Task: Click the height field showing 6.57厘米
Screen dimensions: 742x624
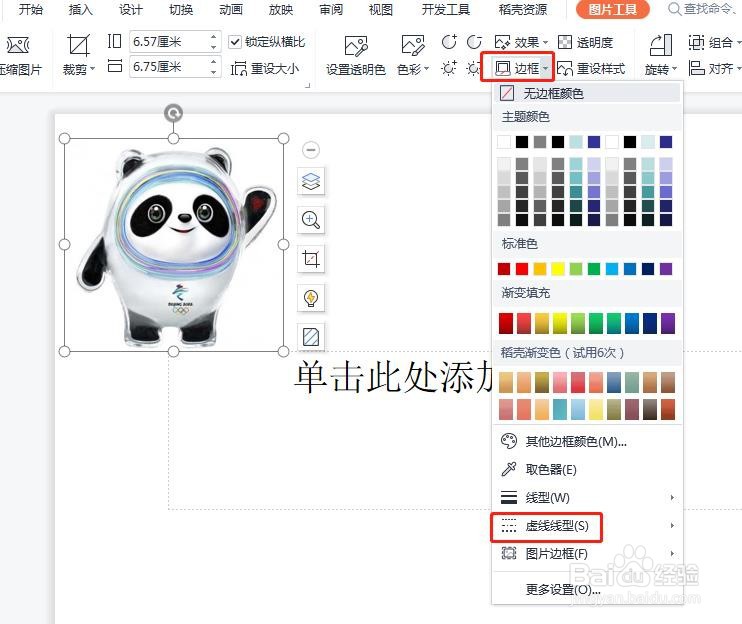Action: click(168, 42)
